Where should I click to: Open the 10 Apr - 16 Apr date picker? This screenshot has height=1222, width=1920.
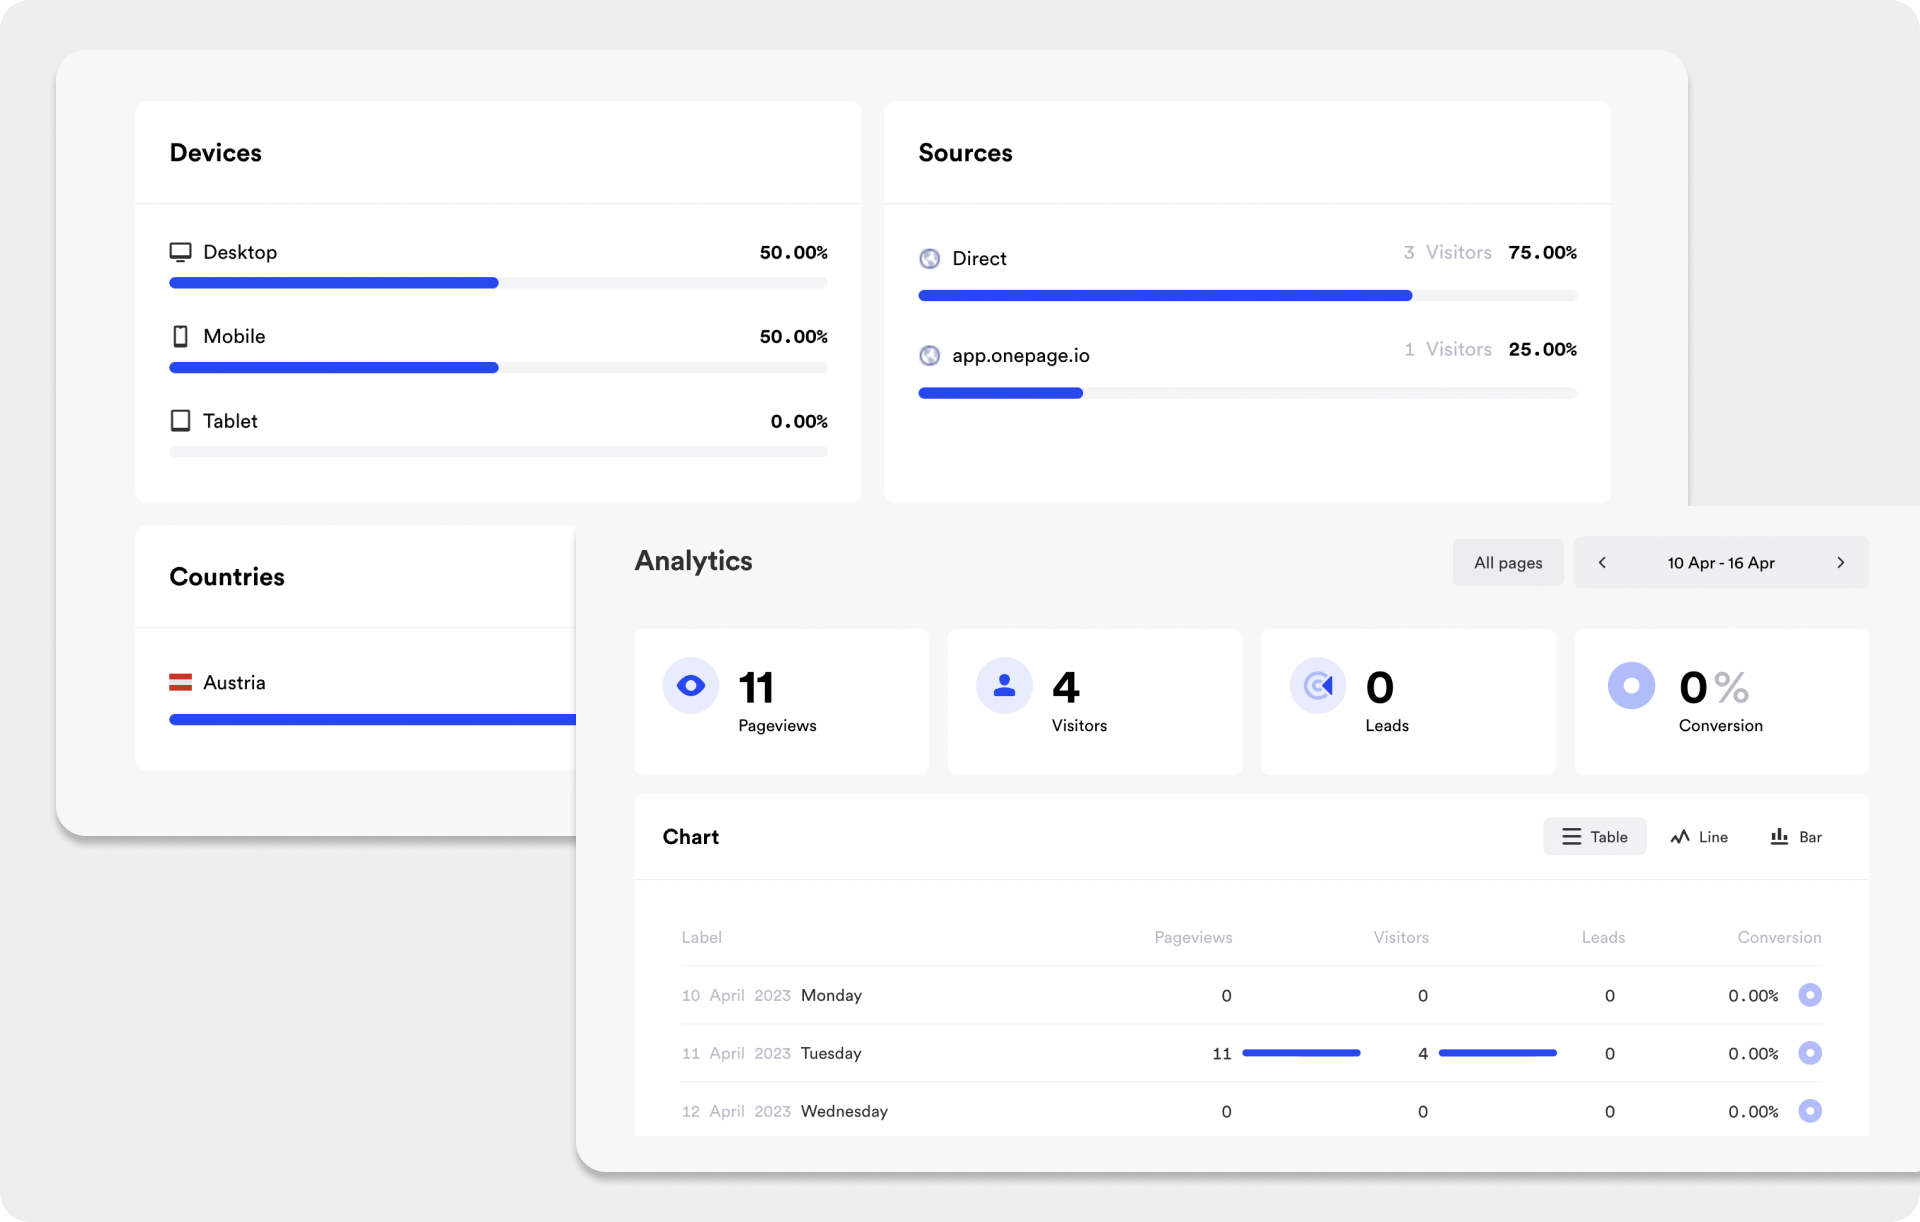pos(1720,562)
